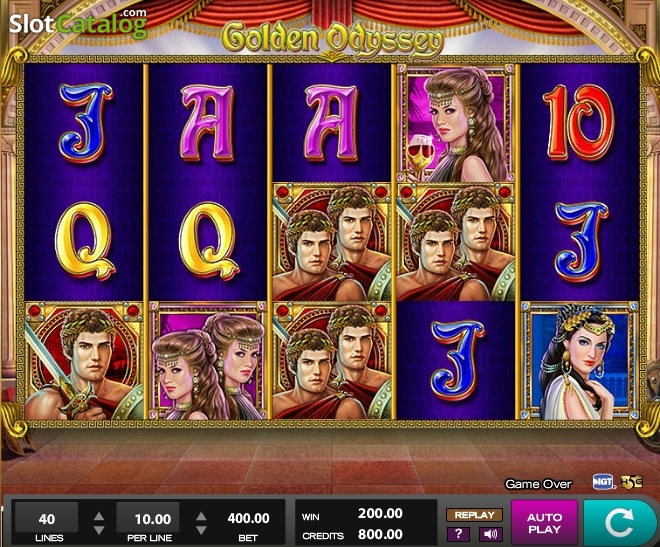Increase the number of lines with up arrow

click(x=99, y=516)
